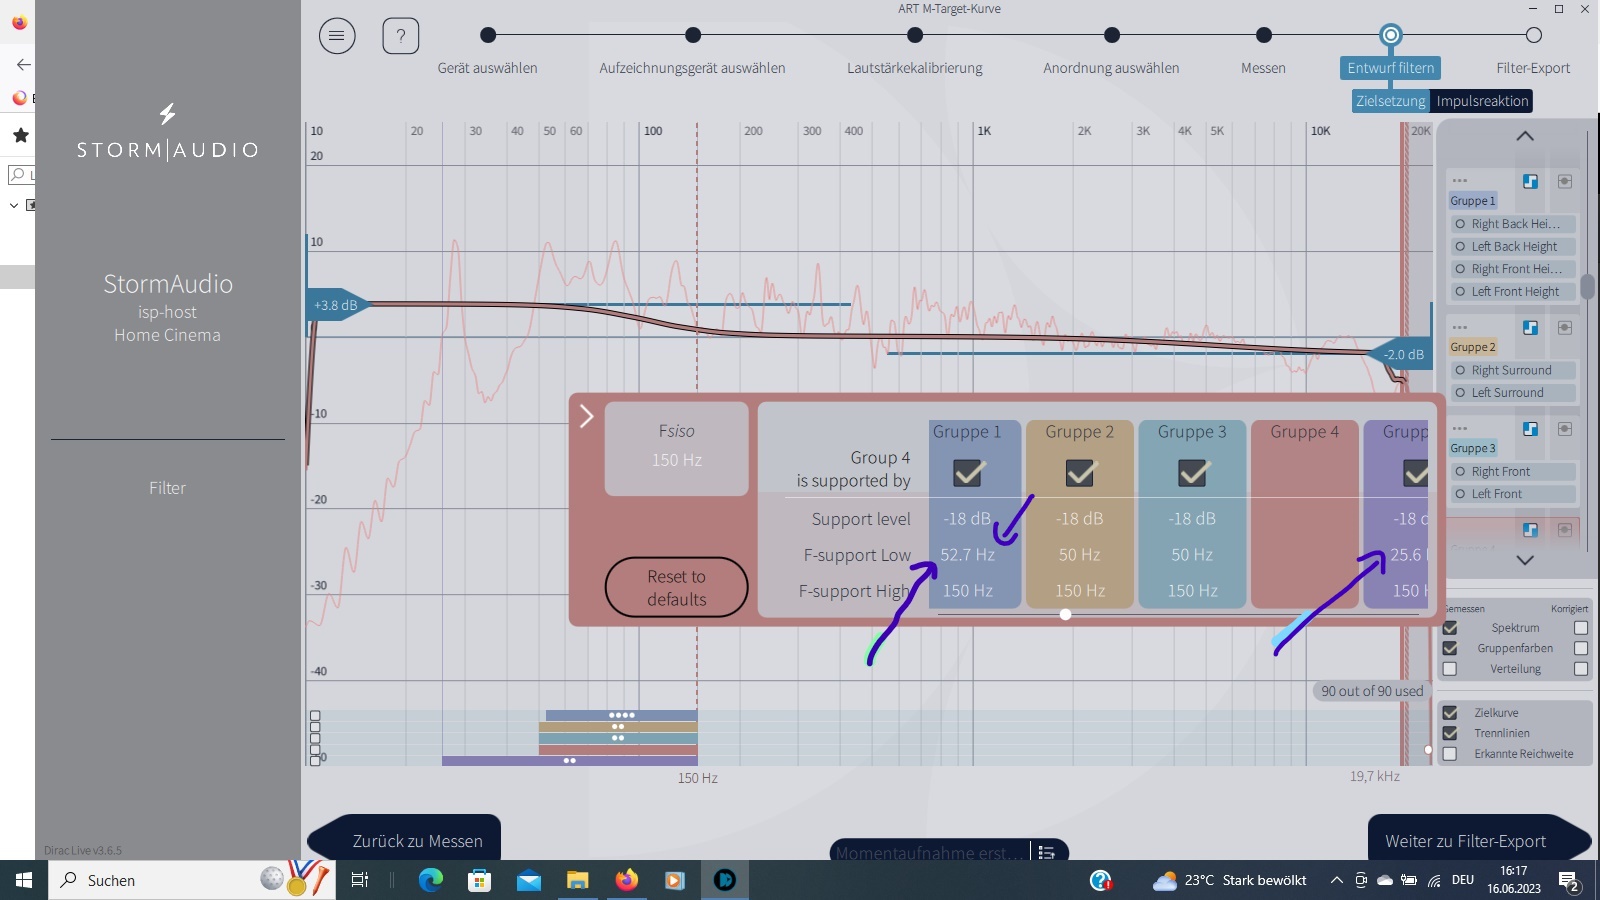Select the Left Front channel
The image size is (1600, 900).
pyautogui.click(x=1512, y=494)
